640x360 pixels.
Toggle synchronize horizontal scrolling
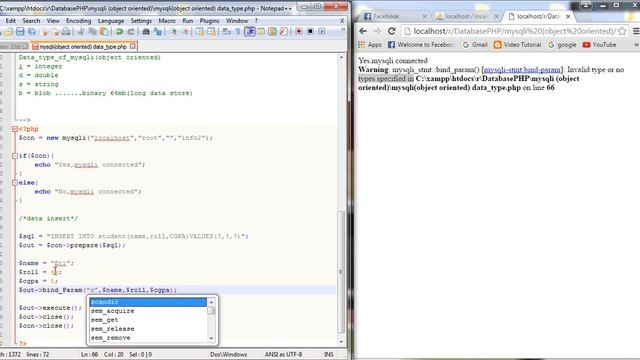pos(211,31)
